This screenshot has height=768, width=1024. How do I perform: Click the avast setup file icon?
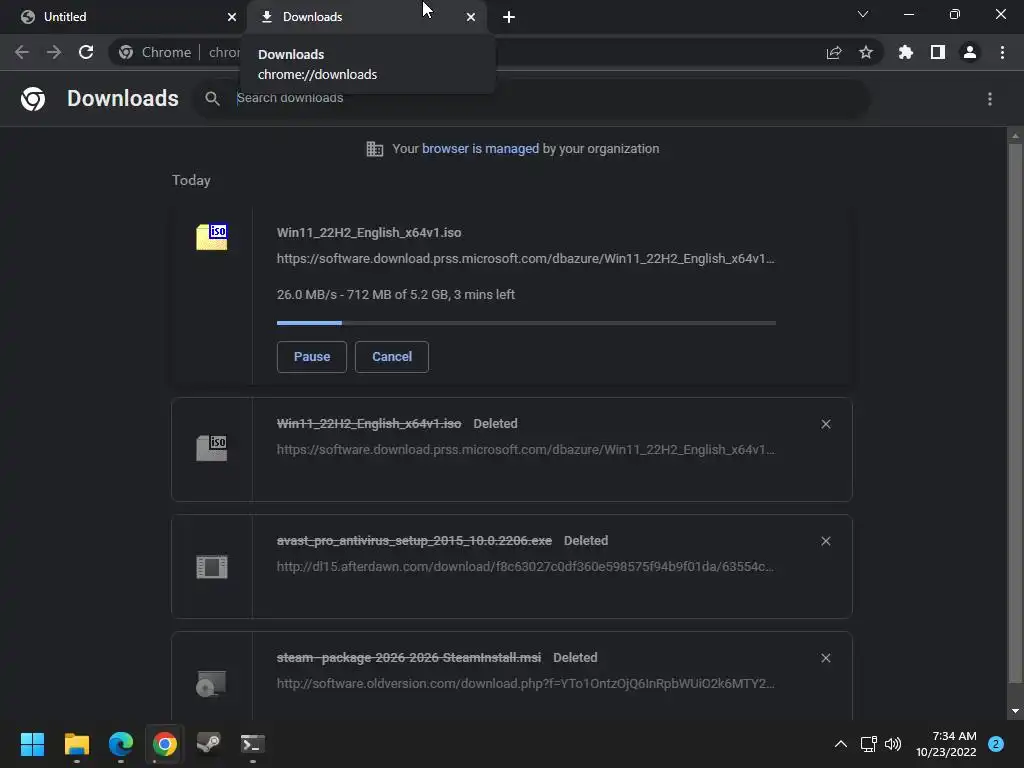tap(212, 566)
